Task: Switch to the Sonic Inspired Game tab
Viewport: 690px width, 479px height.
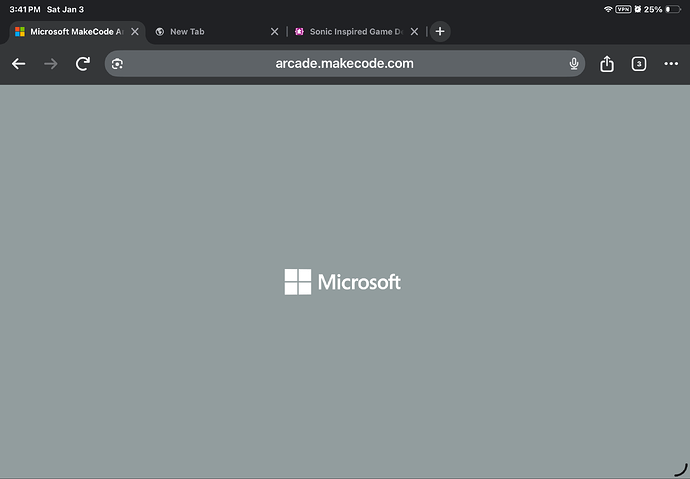Action: [356, 32]
